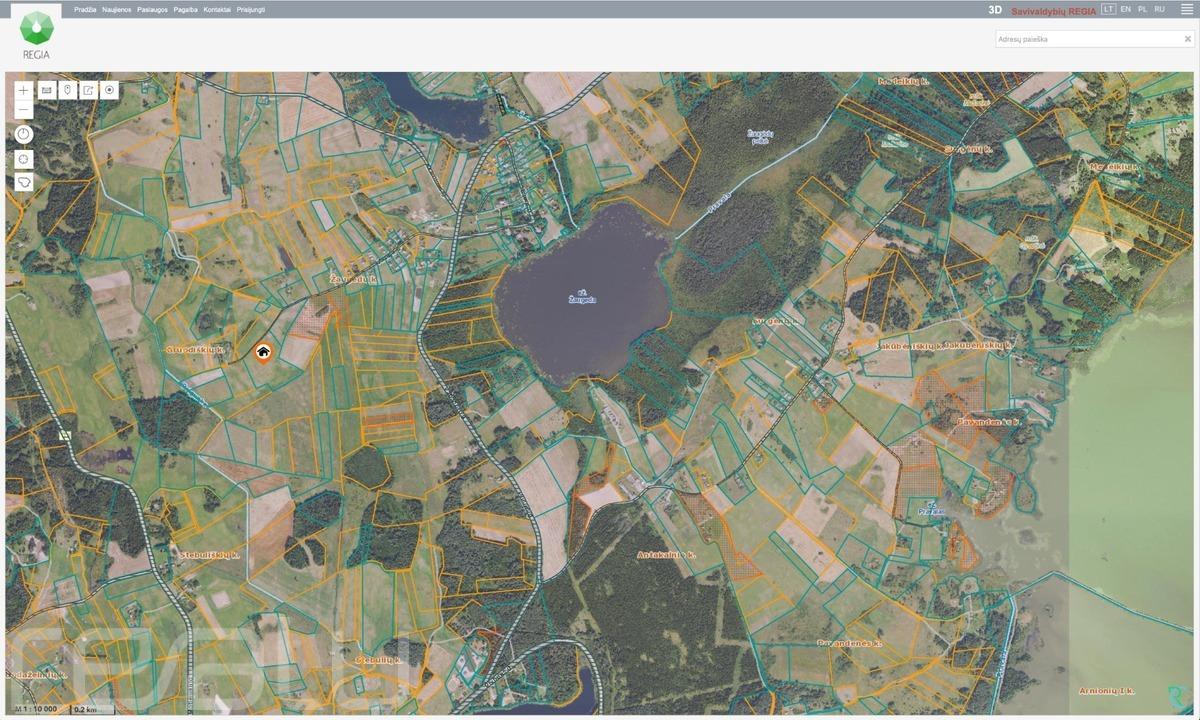Zoom in the map with plus button
The width and height of the screenshot is (1200, 720).
click(x=24, y=90)
